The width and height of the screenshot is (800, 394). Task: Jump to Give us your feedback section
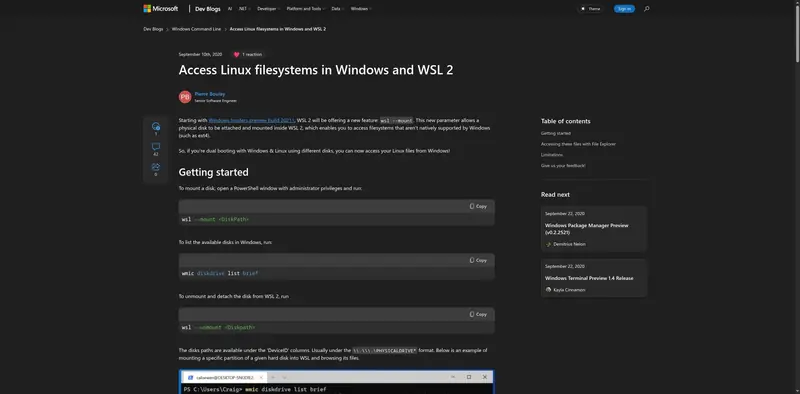click(563, 165)
